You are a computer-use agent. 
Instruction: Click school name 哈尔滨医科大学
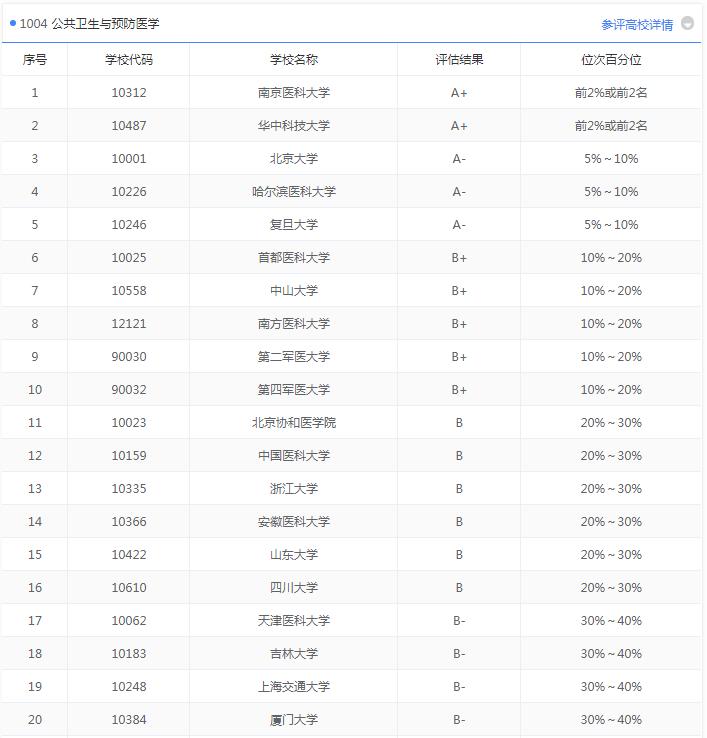click(294, 192)
